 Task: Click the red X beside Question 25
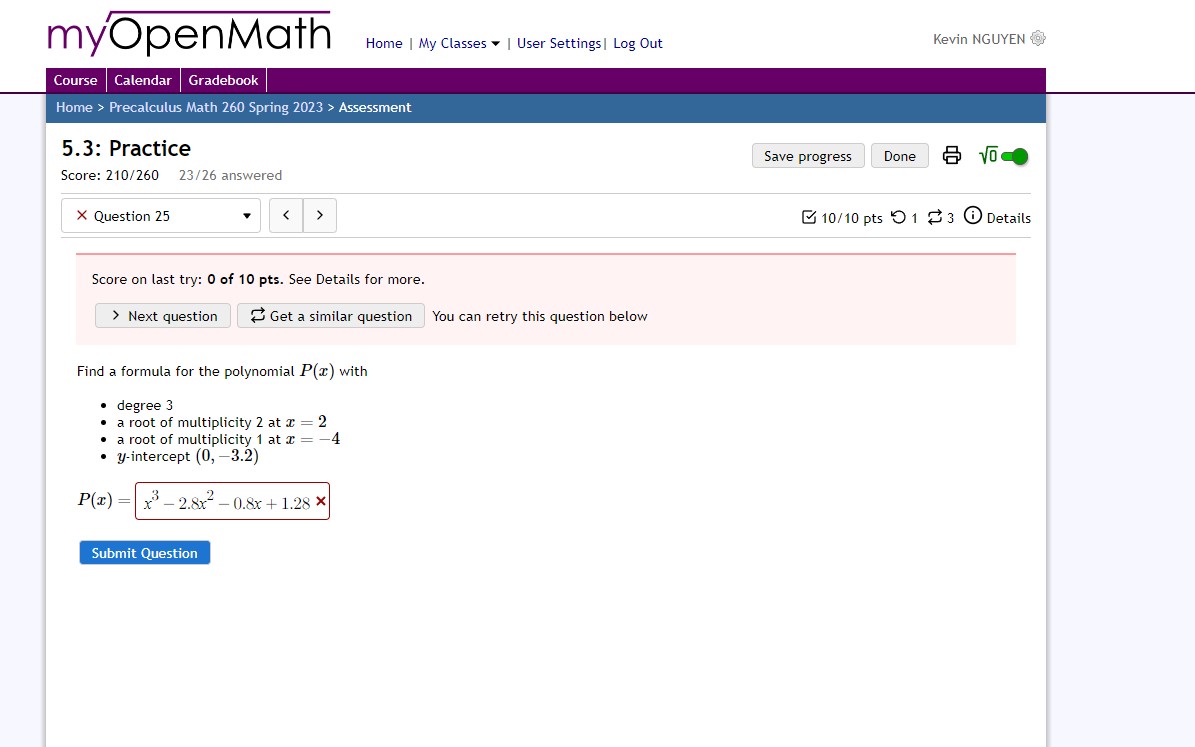(x=82, y=215)
